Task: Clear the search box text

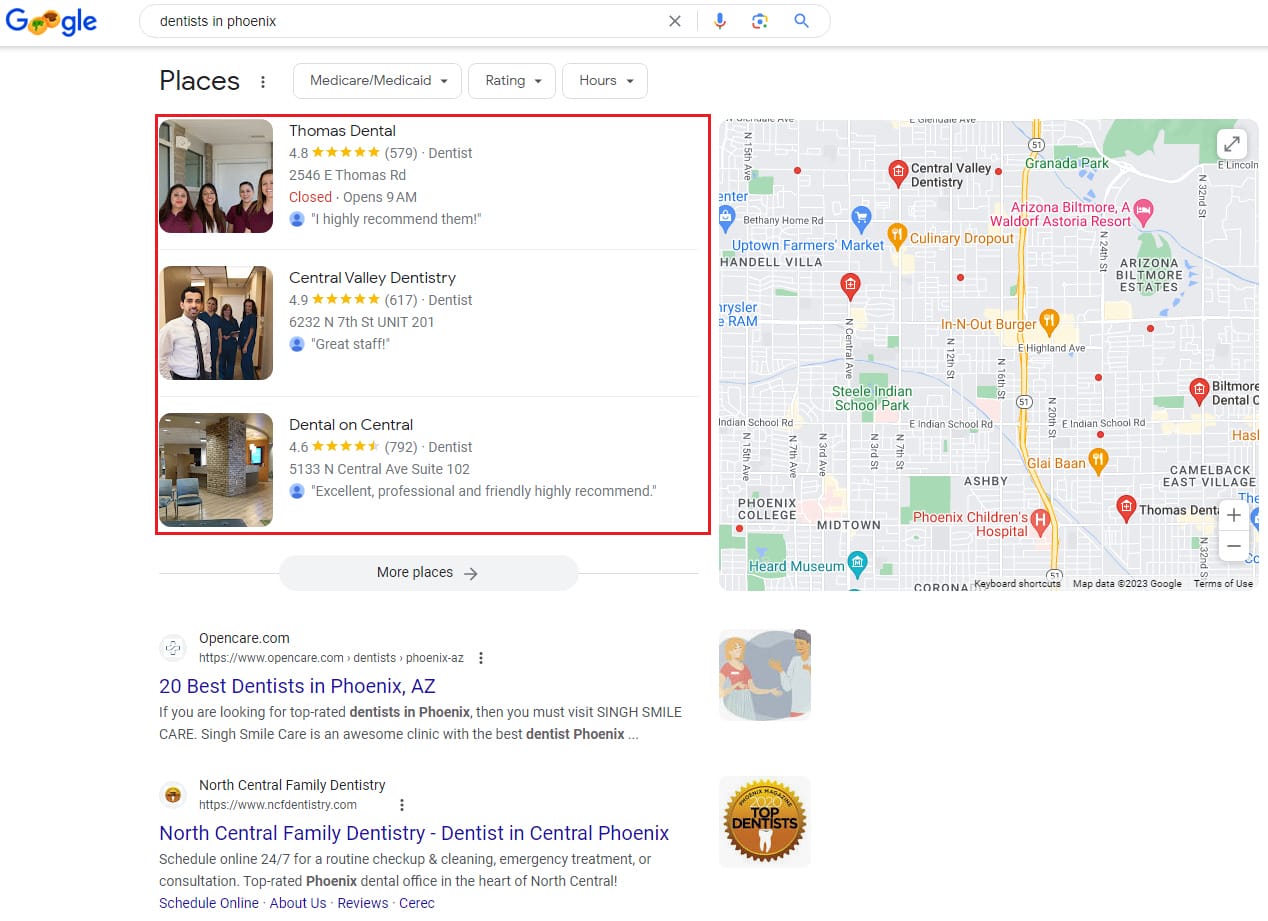Action: pyautogui.click(x=675, y=21)
